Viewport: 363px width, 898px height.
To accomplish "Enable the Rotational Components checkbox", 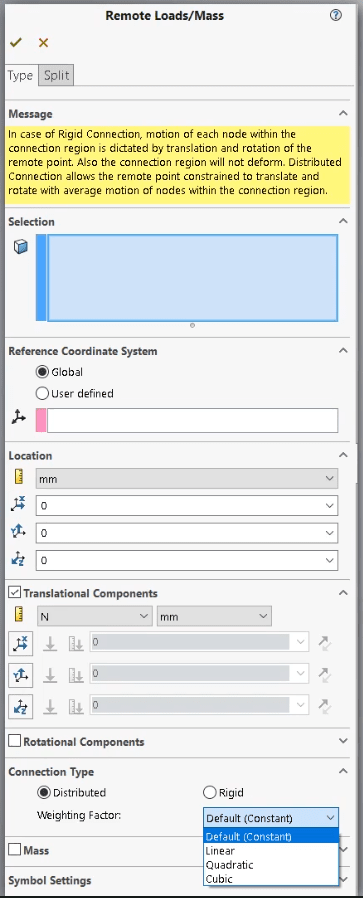I will 15,741.
